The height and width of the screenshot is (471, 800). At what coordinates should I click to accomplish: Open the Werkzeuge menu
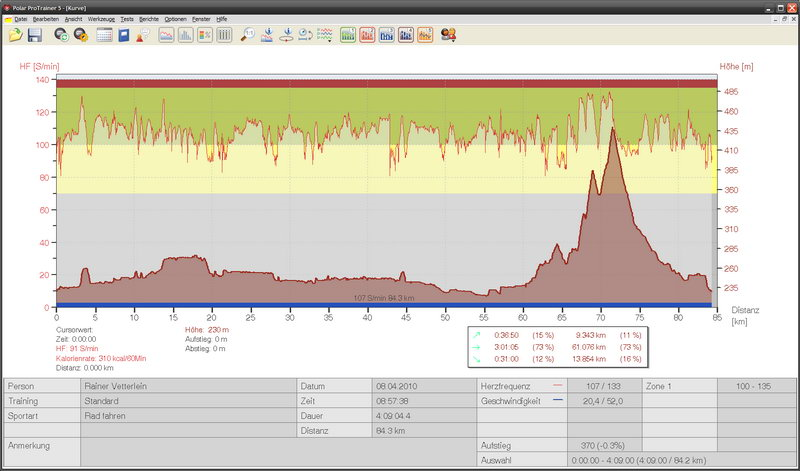point(100,19)
